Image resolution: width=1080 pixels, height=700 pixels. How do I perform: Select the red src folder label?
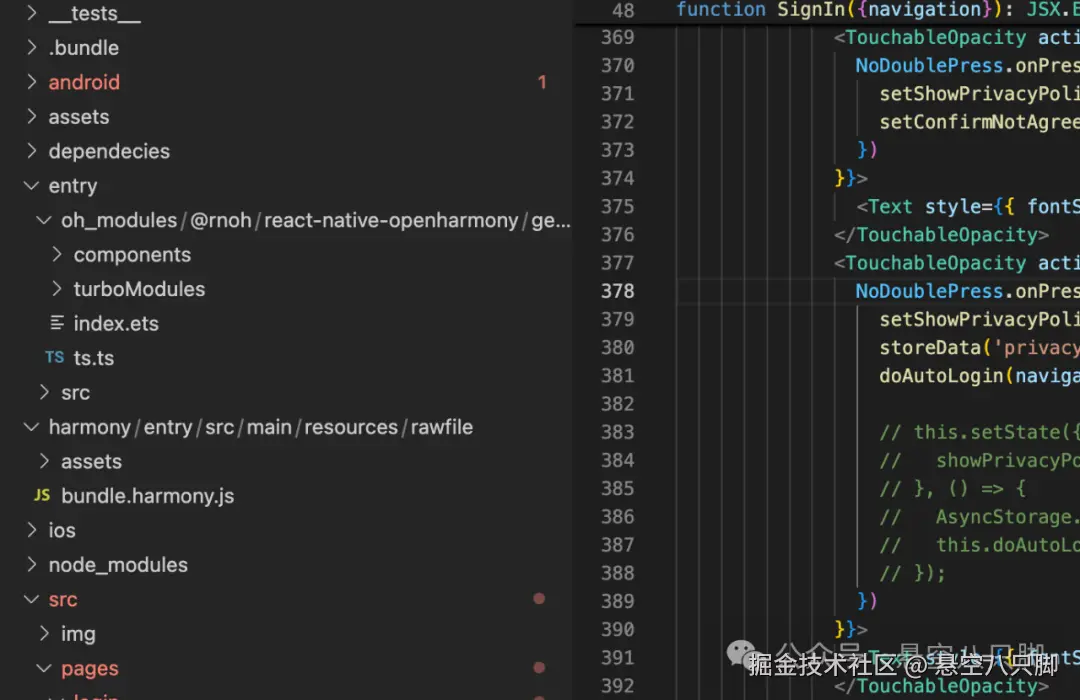[63, 599]
